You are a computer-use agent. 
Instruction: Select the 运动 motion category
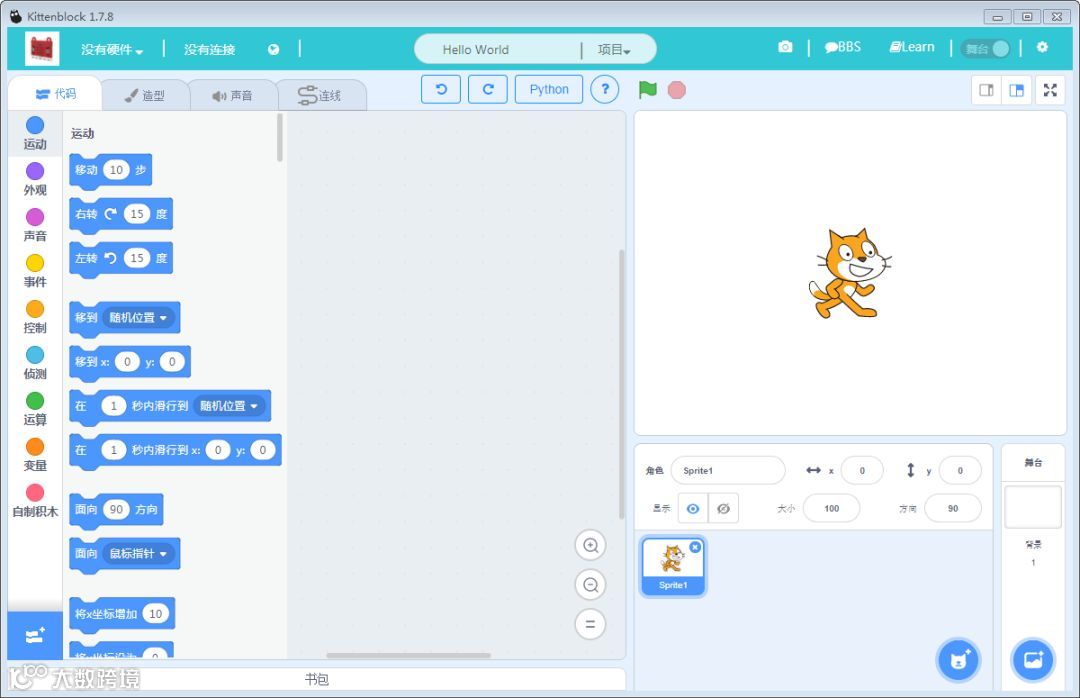[x=35, y=134]
